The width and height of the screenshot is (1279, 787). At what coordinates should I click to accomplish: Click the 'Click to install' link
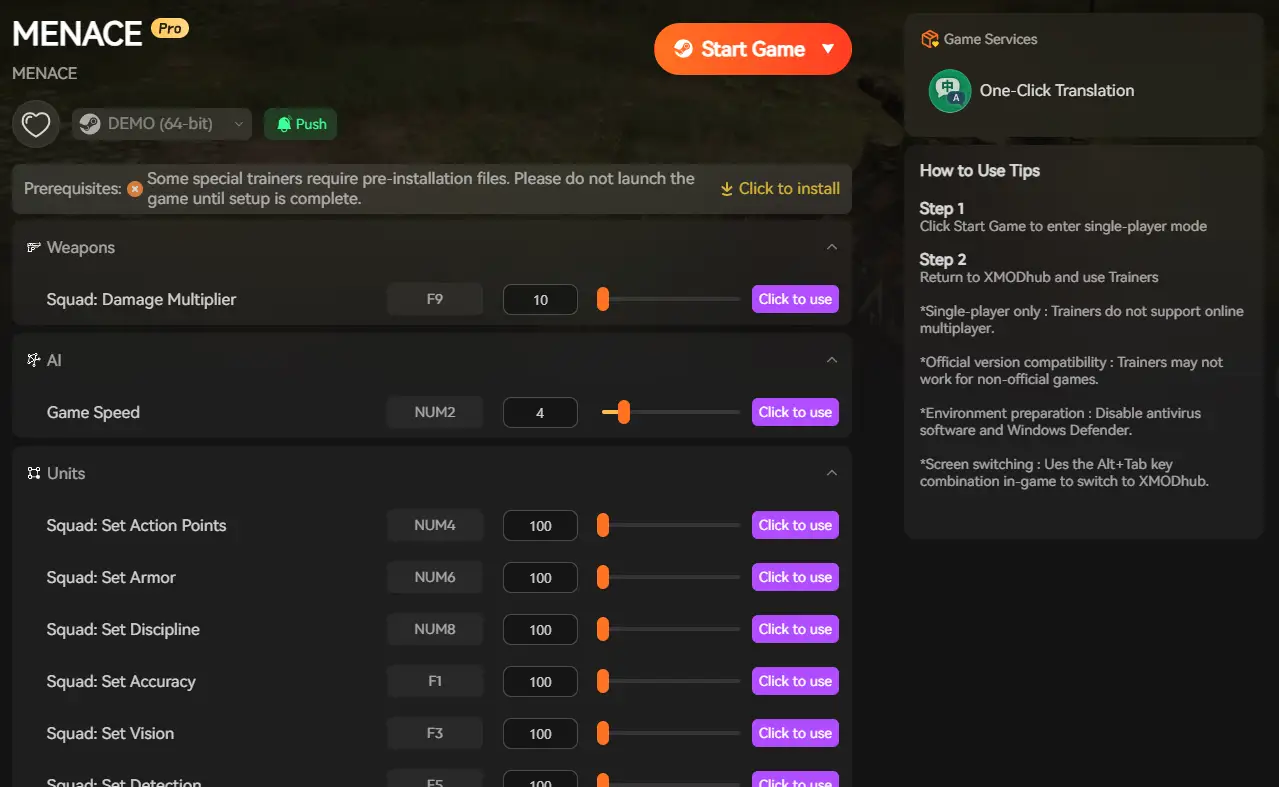pos(780,189)
